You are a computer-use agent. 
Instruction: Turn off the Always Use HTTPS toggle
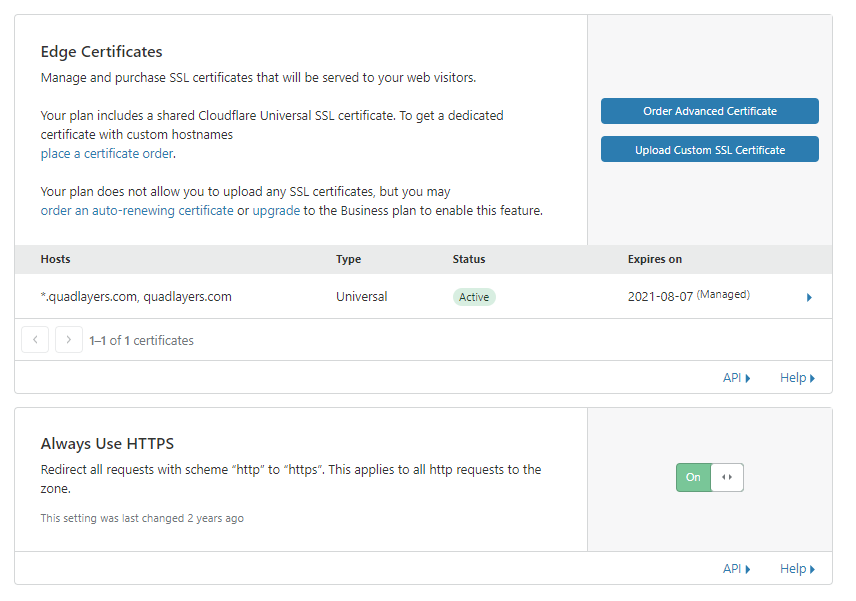709,478
